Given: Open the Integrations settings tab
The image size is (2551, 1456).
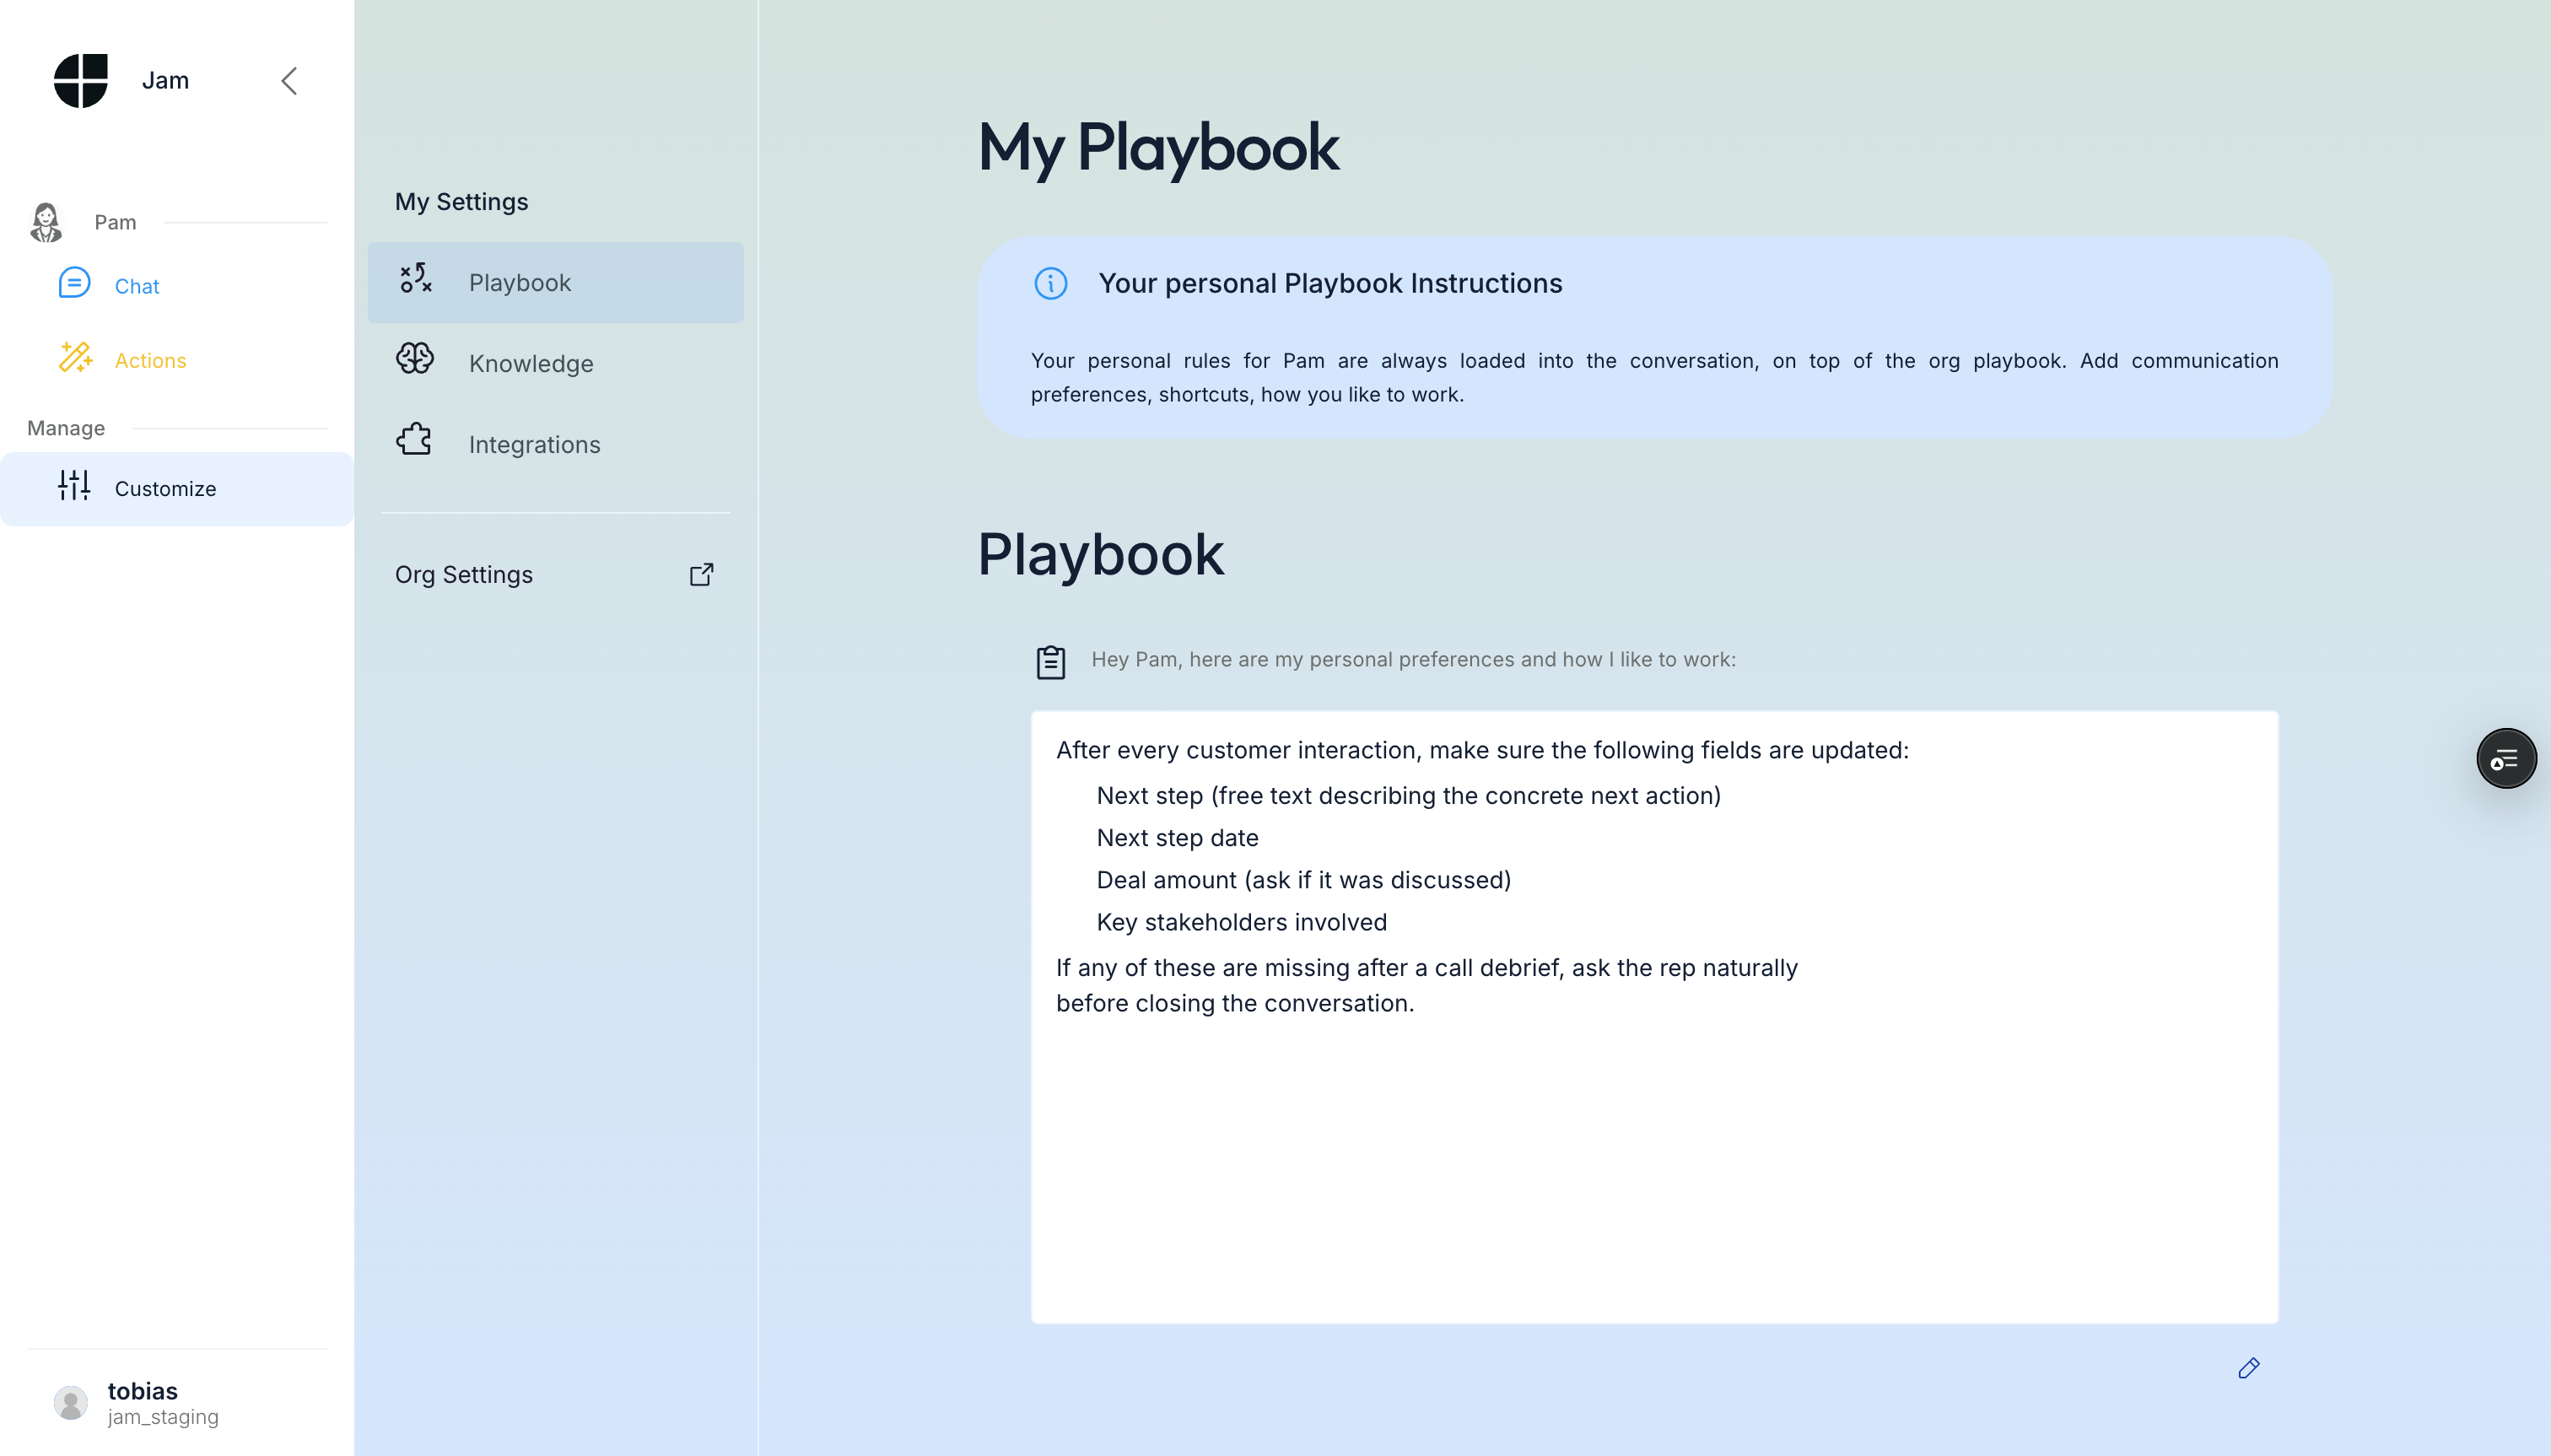Looking at the screenshot, I should pos(555,444).
